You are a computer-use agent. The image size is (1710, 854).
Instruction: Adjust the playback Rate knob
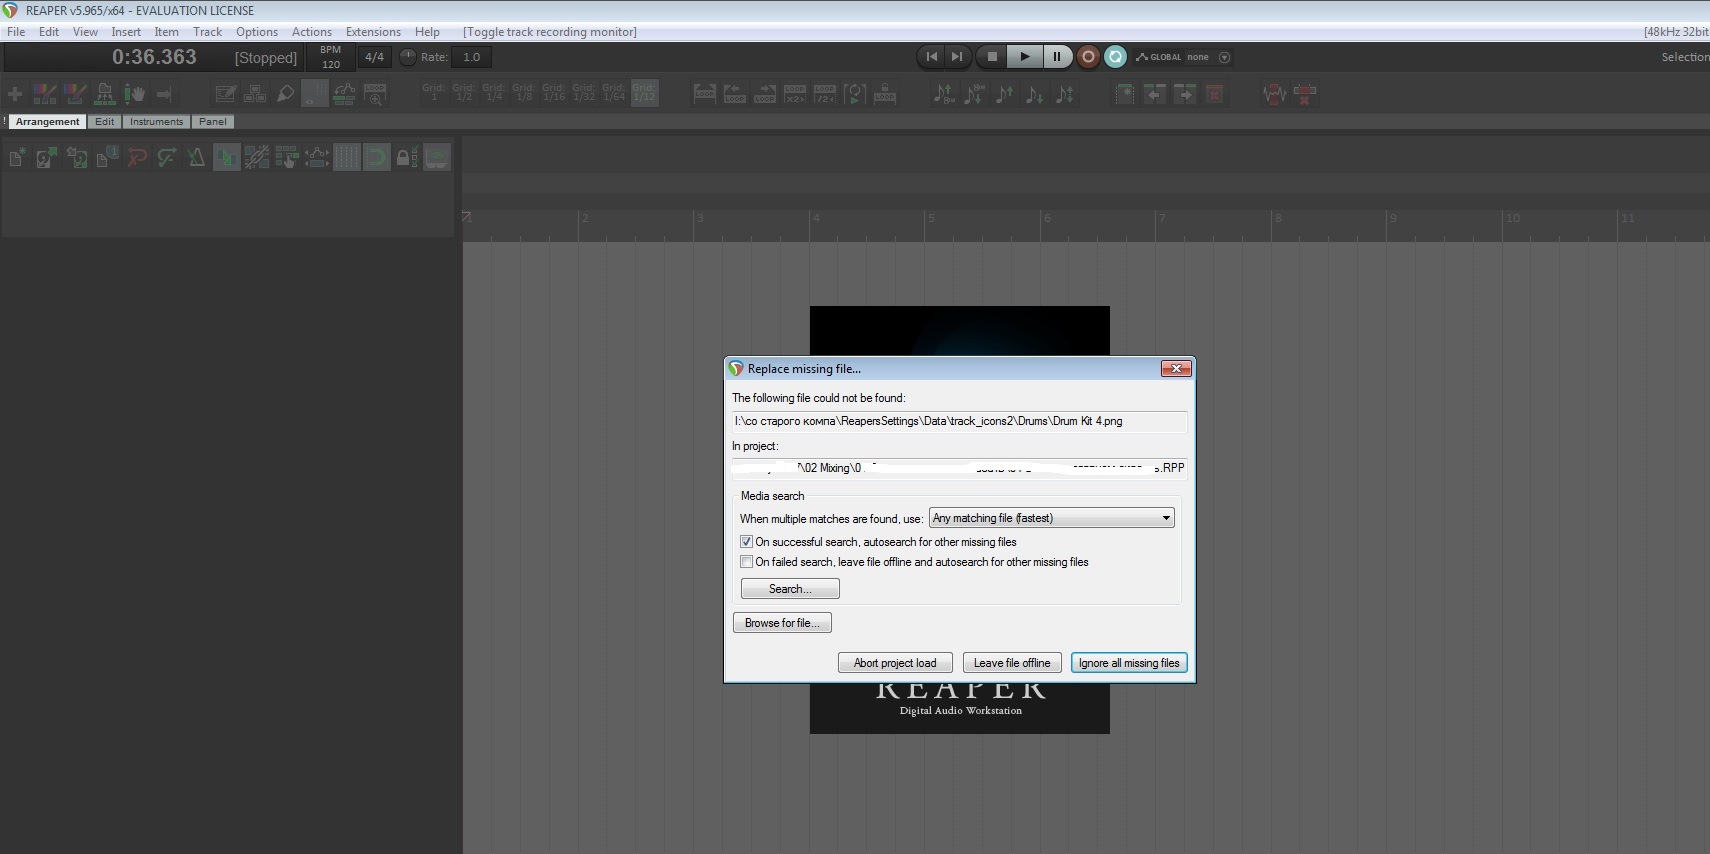pos(407,57)
